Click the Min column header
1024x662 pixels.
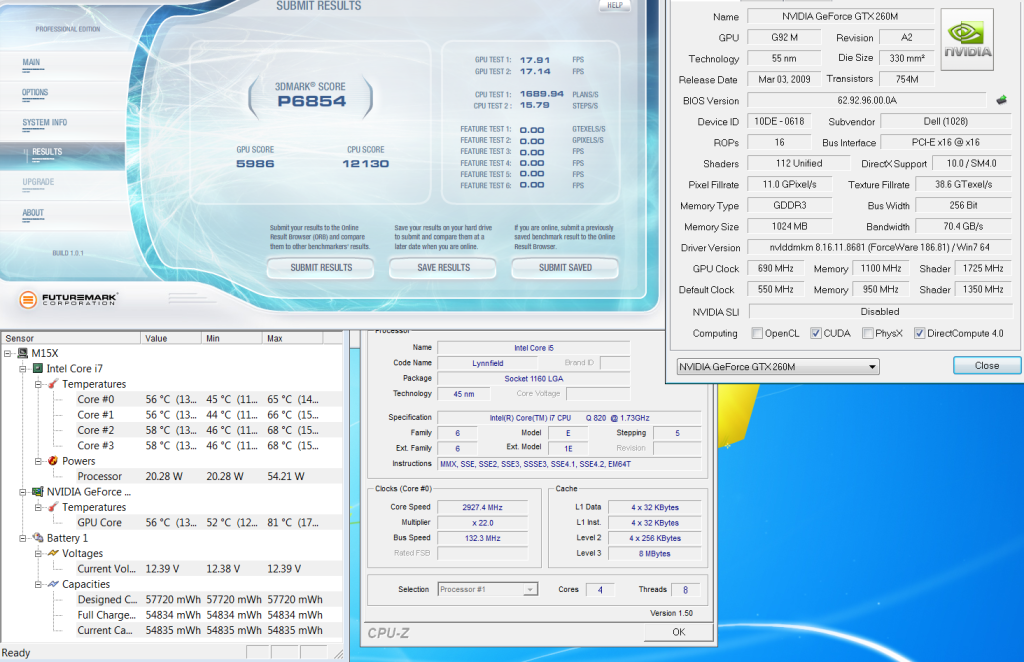pos(232,338)
